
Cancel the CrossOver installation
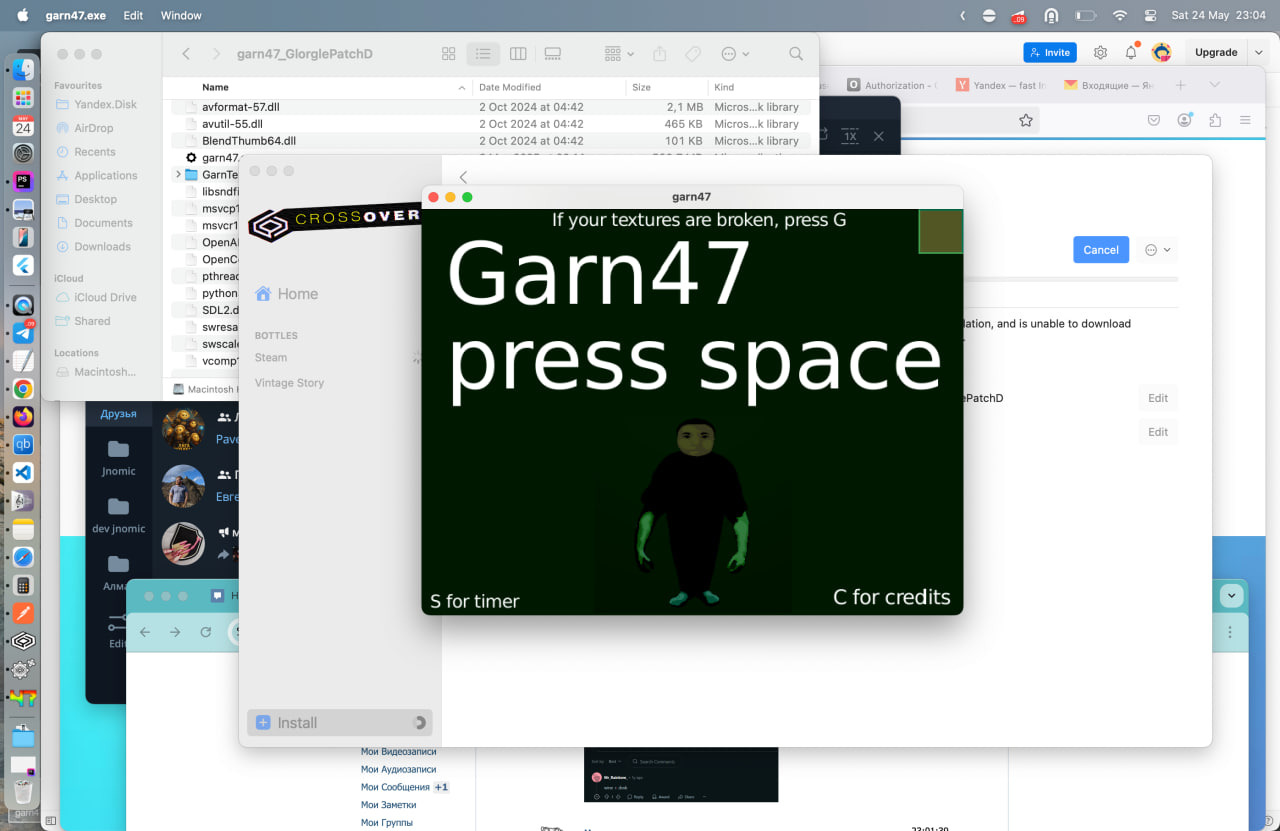tap(1101, 250)
